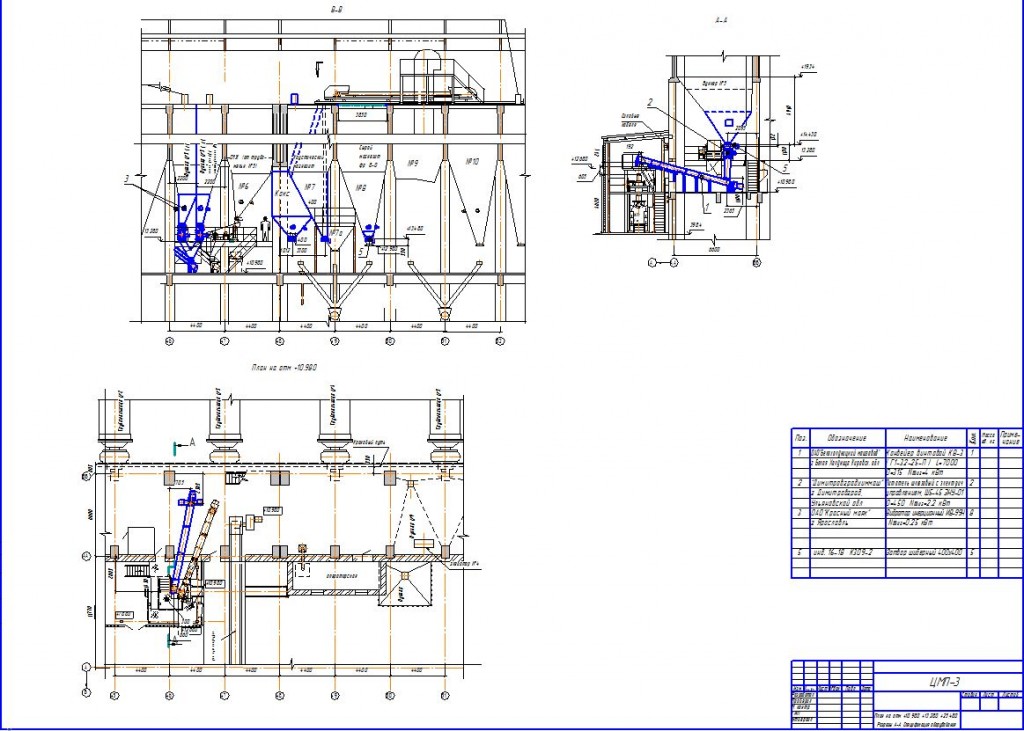
Task: Click the №6 bunker label
Action: [x=244, y=187]
